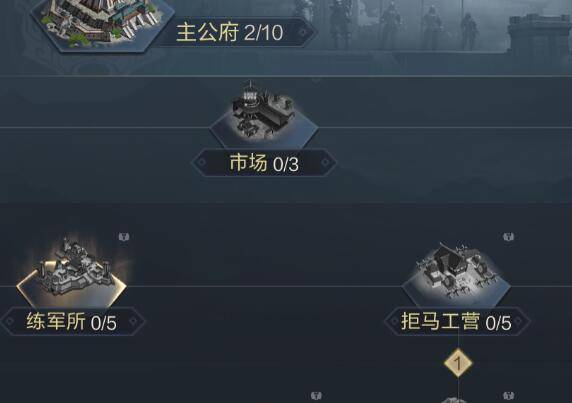Screen dimensions: 572x403
Task: Click the gold diamond marker numbered 1
Action: [458, 363]
